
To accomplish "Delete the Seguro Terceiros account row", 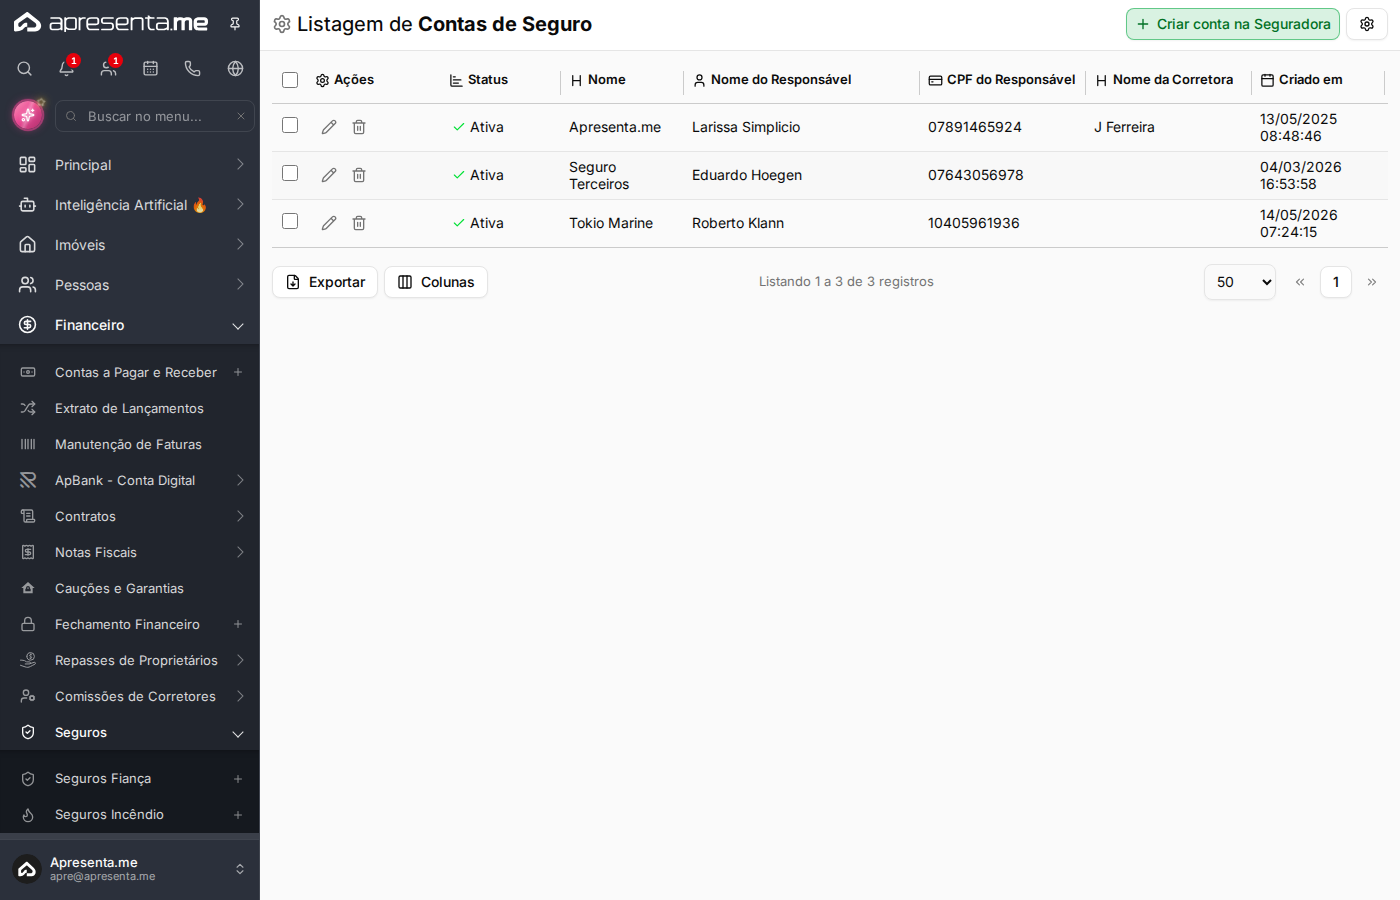I will pos(359,175).
